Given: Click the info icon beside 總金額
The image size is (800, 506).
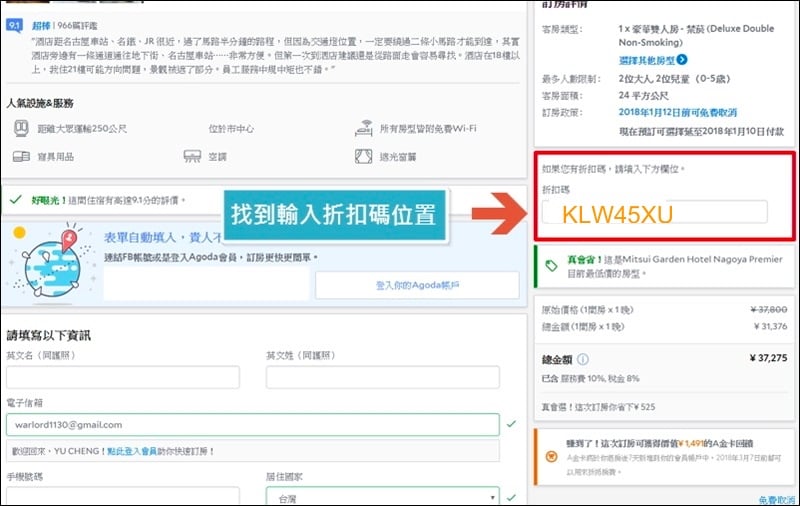Looking at the screenshot, I should click(583, 359).
